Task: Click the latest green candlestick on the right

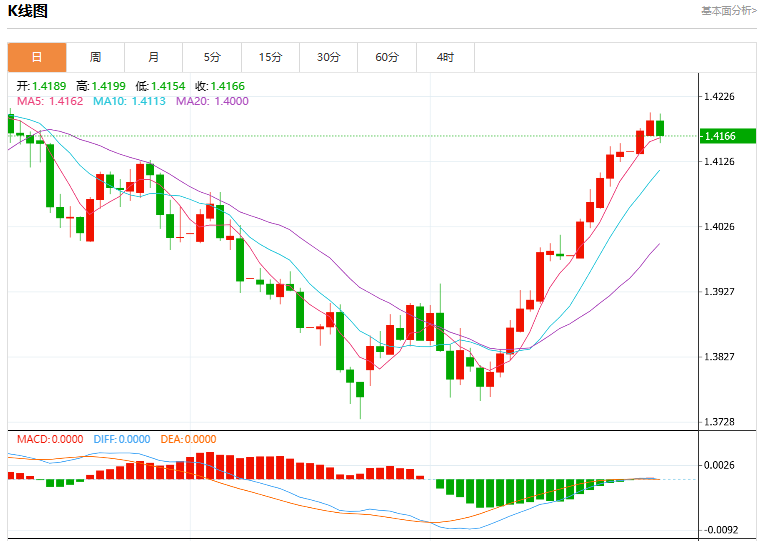Action: [660, 128]
